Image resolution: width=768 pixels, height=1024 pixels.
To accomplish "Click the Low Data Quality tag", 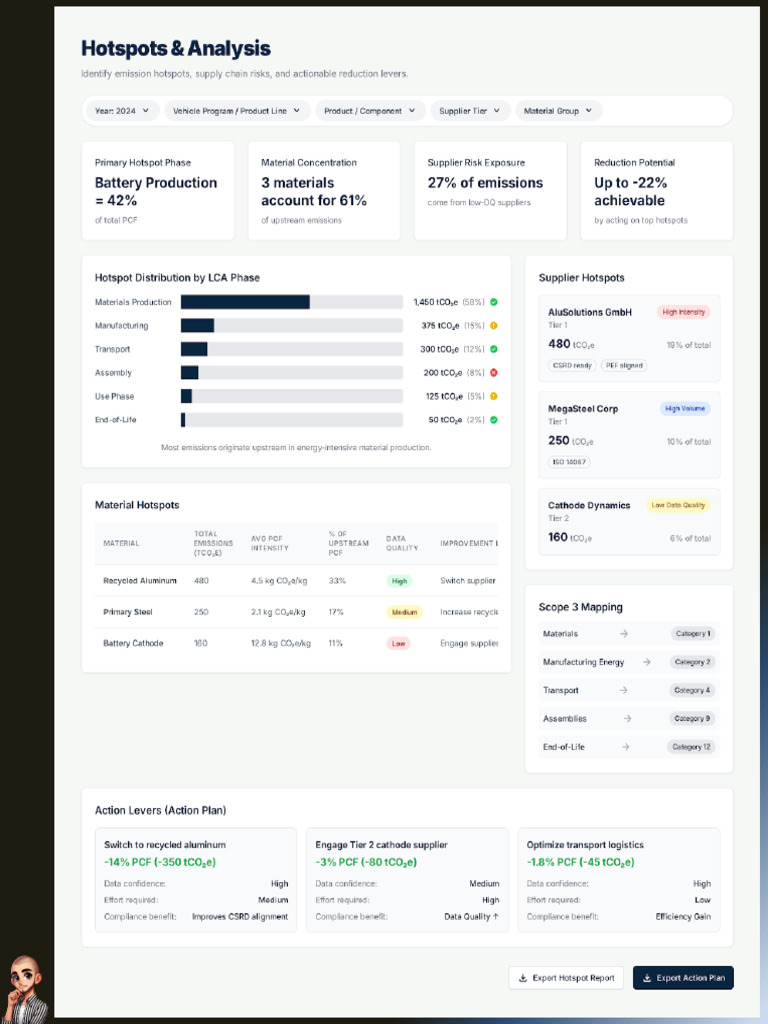I will click(678, 505).
